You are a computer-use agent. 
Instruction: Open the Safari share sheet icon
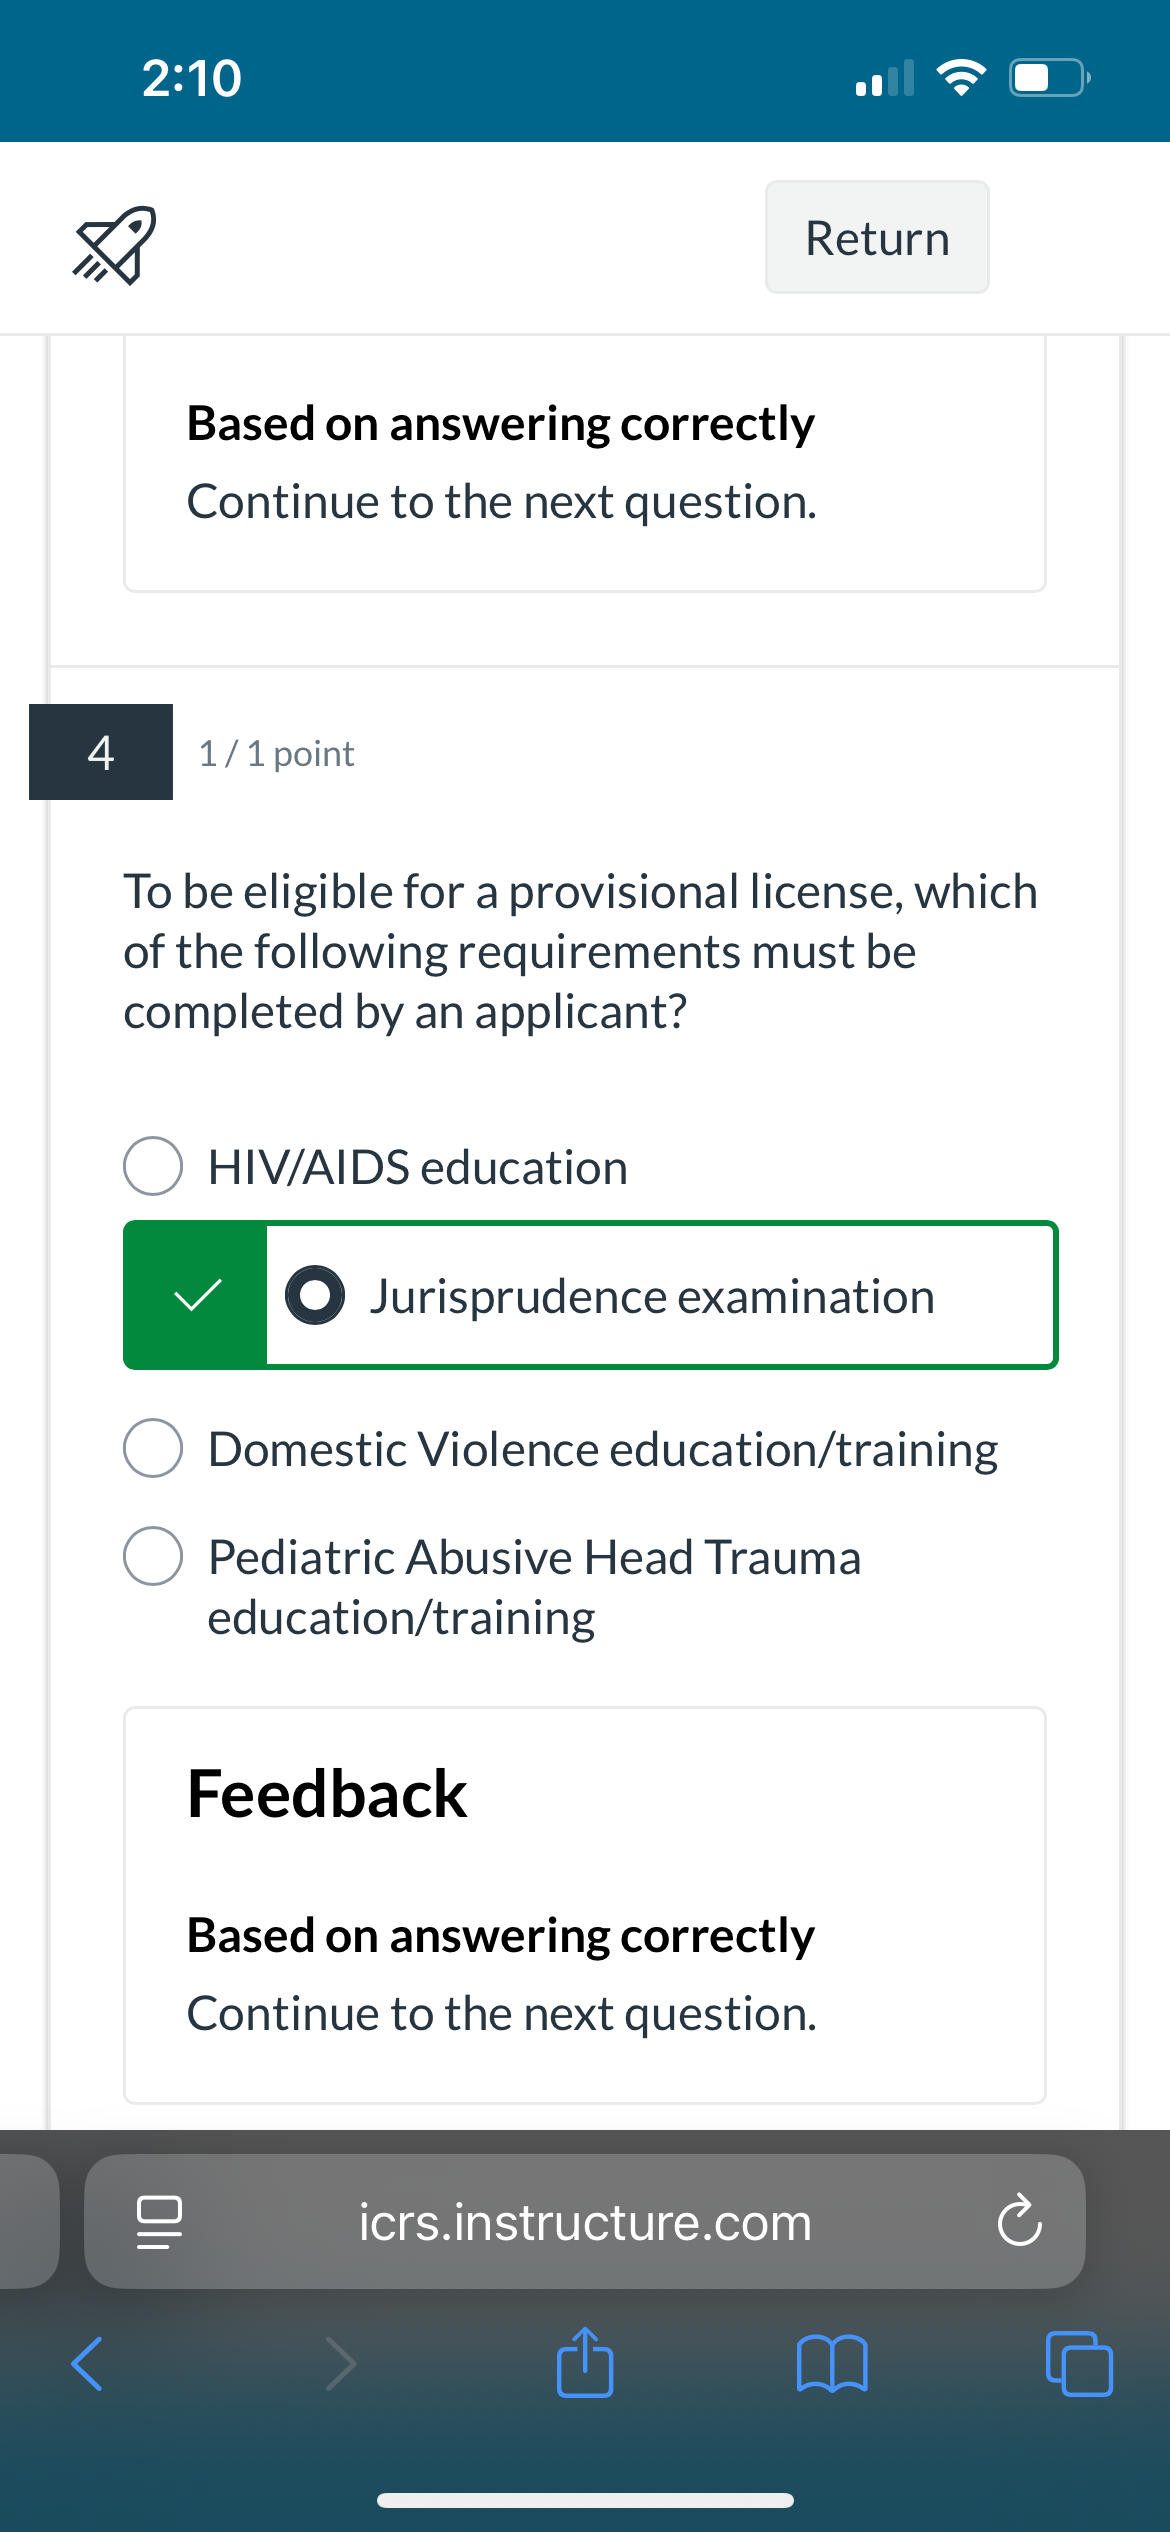pyautogui.click(x=585, y=2362)
